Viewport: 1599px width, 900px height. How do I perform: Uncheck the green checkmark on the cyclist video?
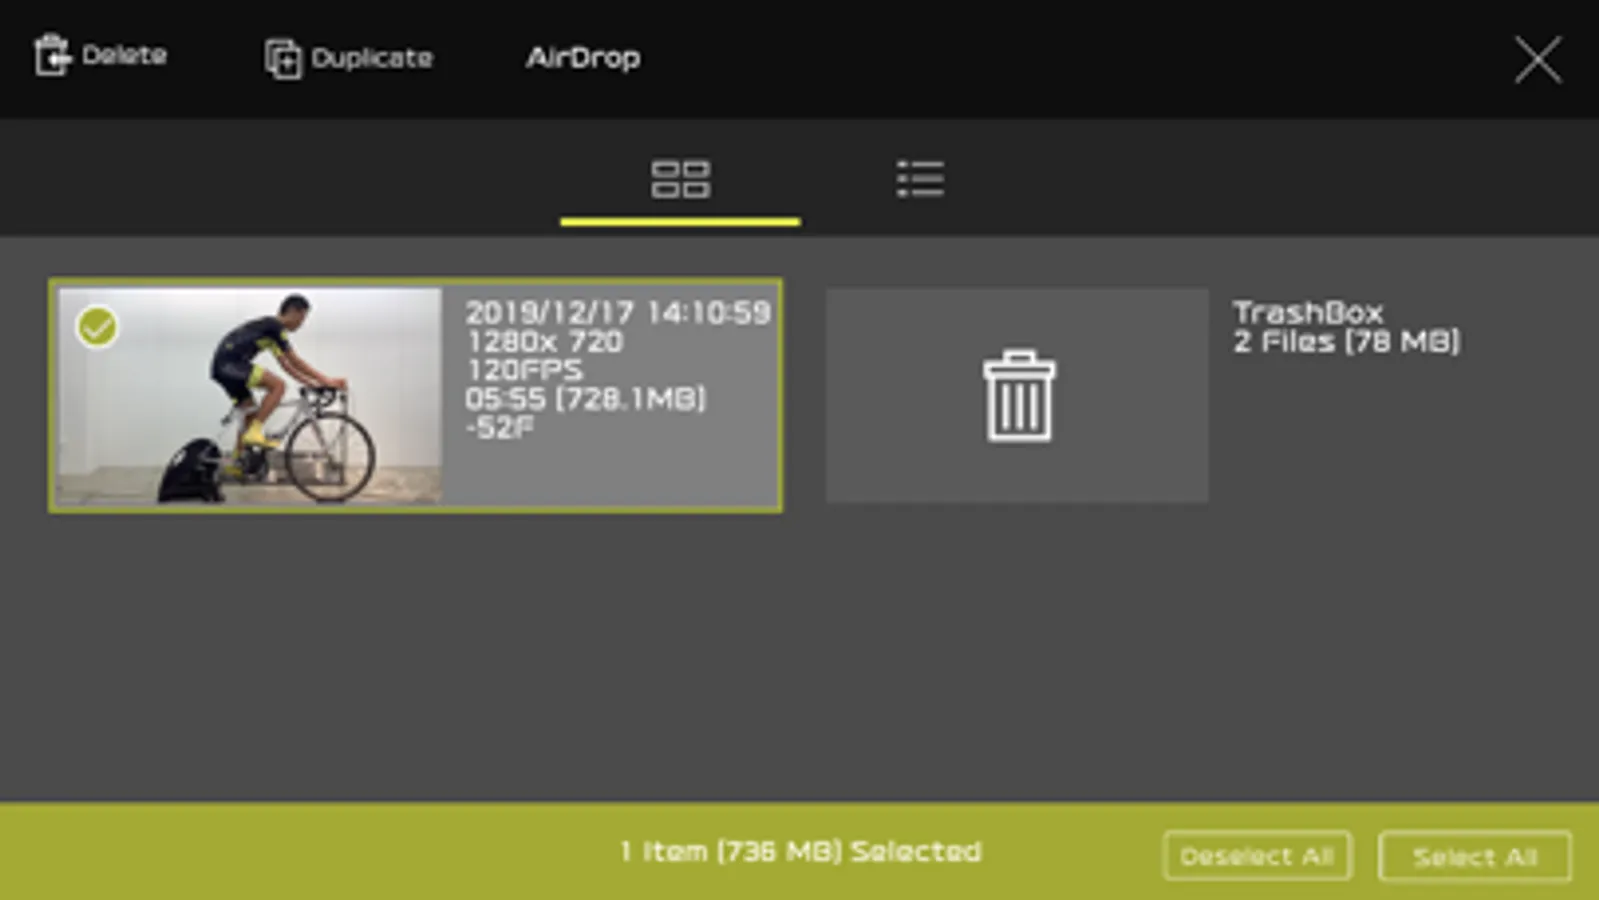pos(97,327)
